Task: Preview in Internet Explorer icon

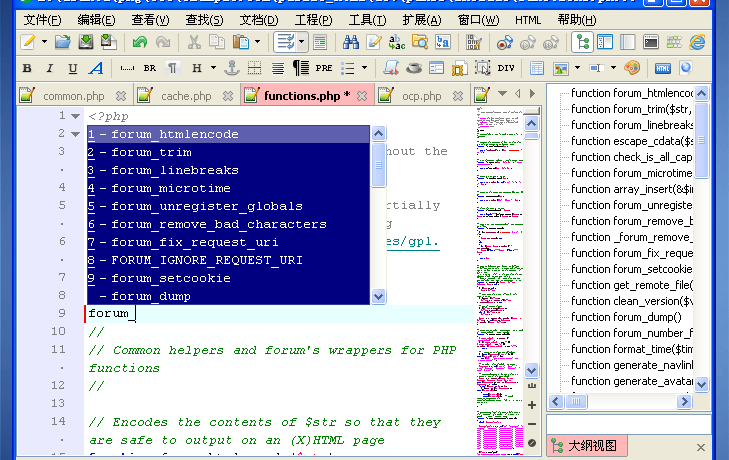Action: [697, 42]
